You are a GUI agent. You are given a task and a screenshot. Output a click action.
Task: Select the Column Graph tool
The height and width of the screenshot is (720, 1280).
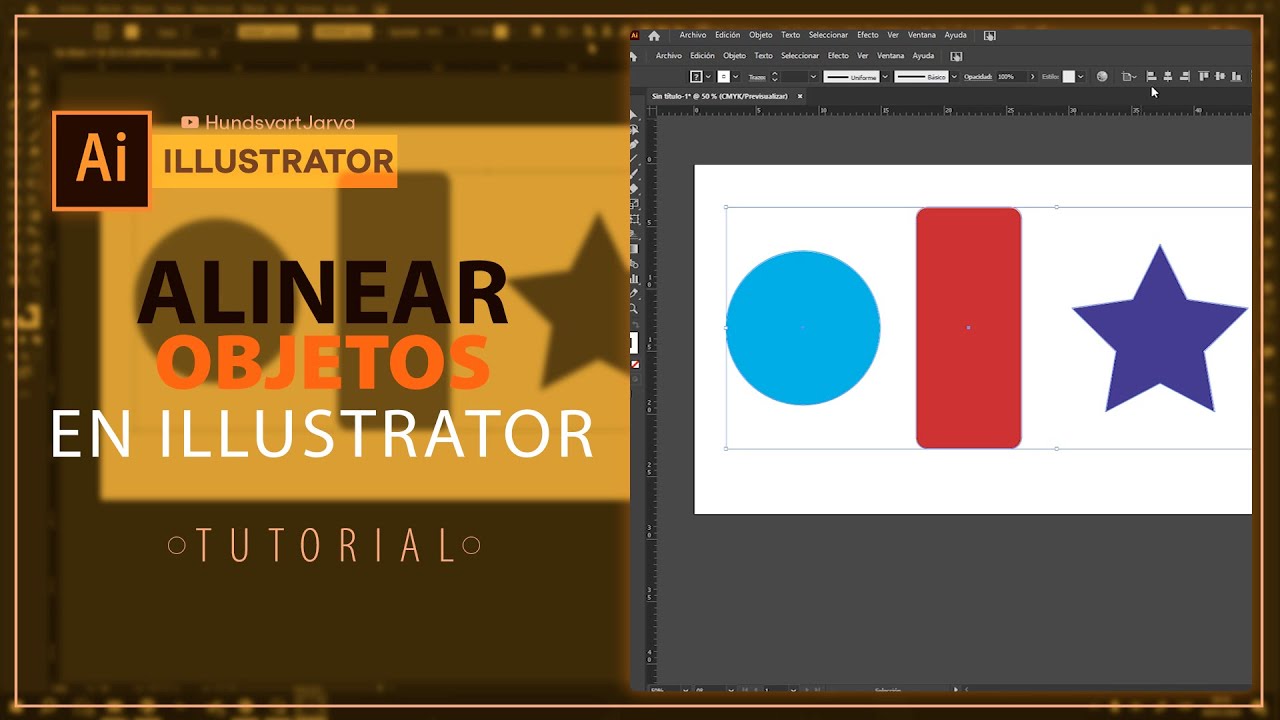(634, 279)
